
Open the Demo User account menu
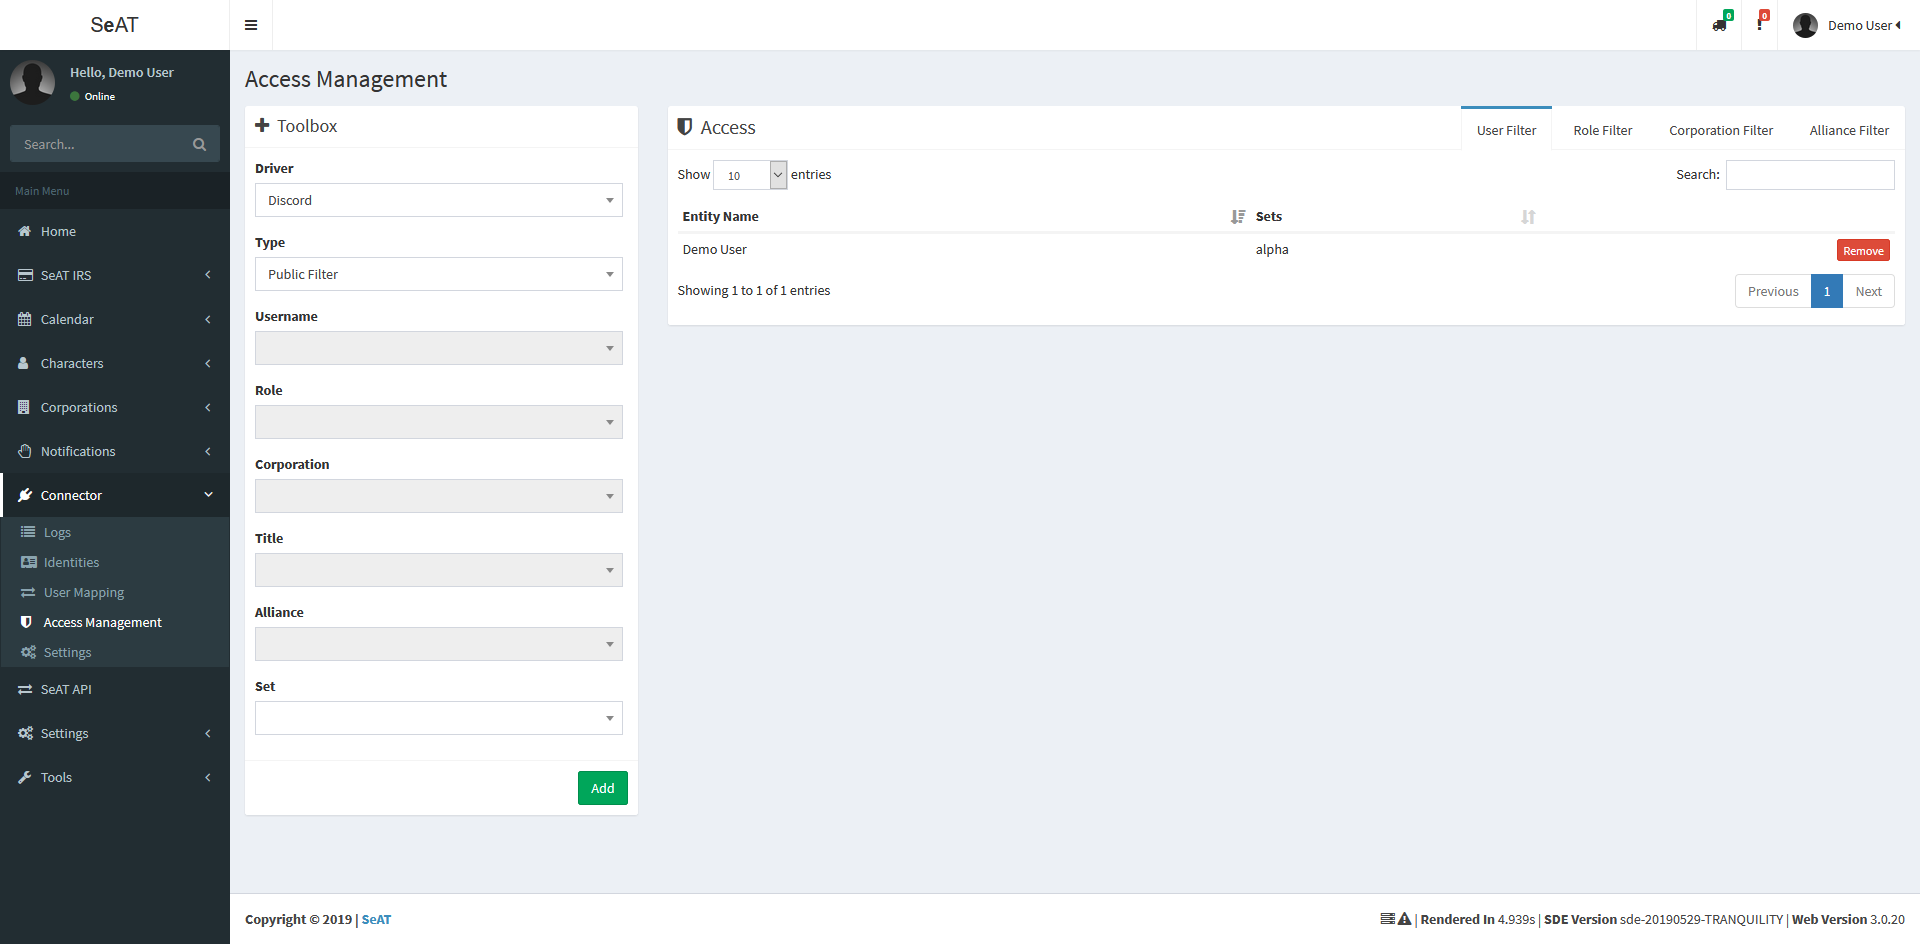1848,25
